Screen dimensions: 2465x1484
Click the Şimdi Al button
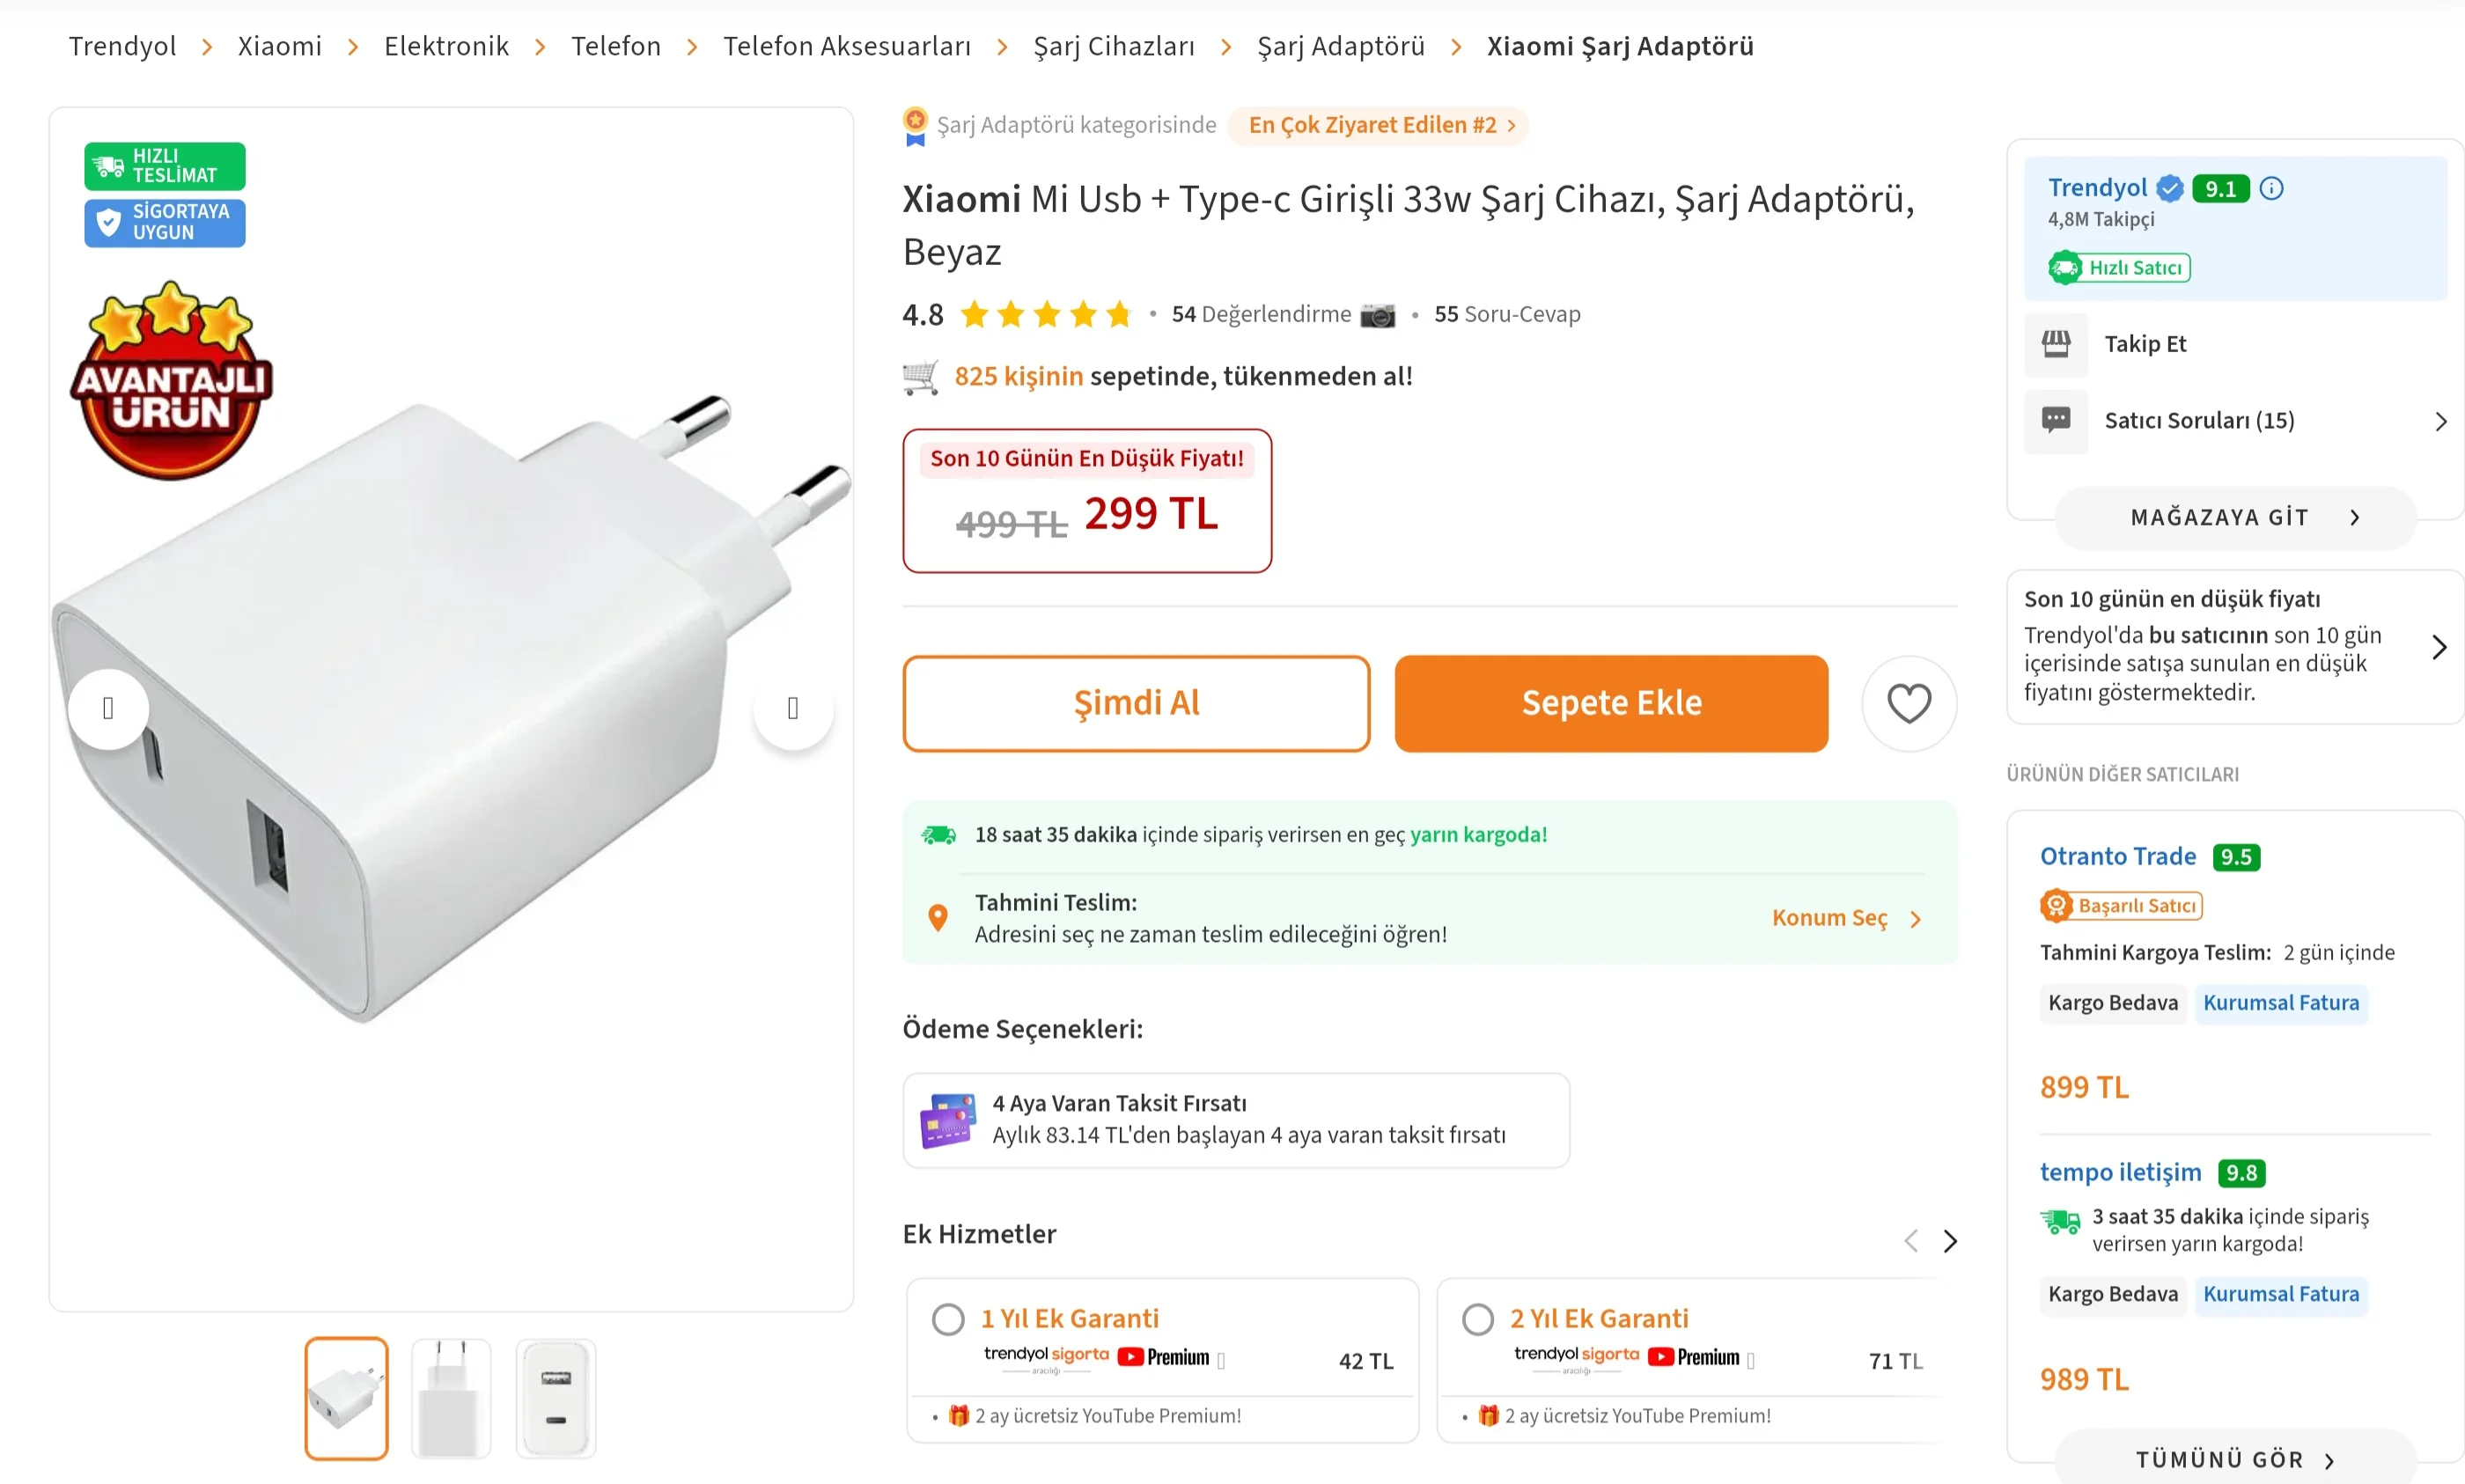pyautogui.click(x=1136, y=703)
